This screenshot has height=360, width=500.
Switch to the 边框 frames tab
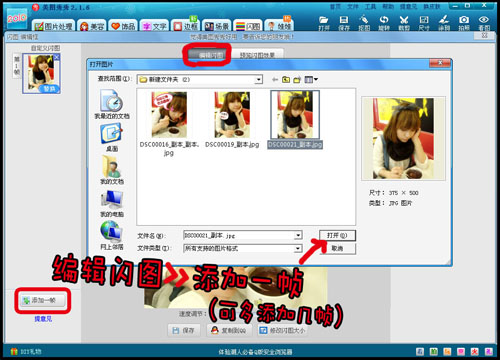point(185,26)
